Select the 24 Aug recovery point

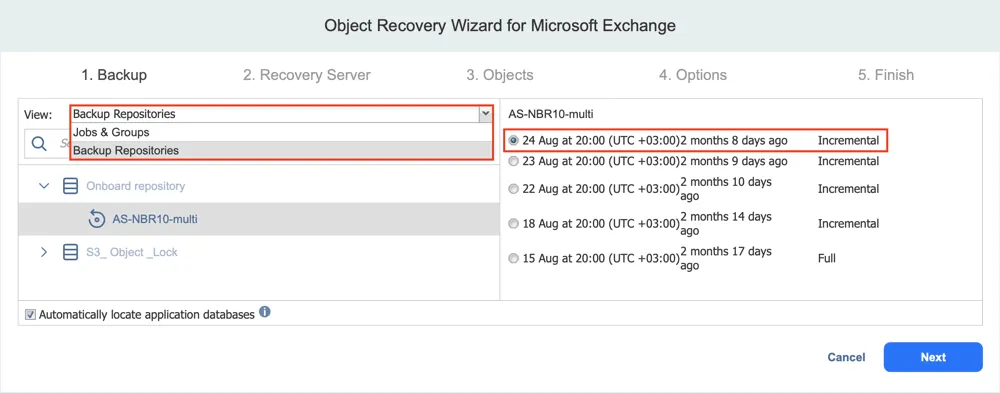tap(514, 140)
